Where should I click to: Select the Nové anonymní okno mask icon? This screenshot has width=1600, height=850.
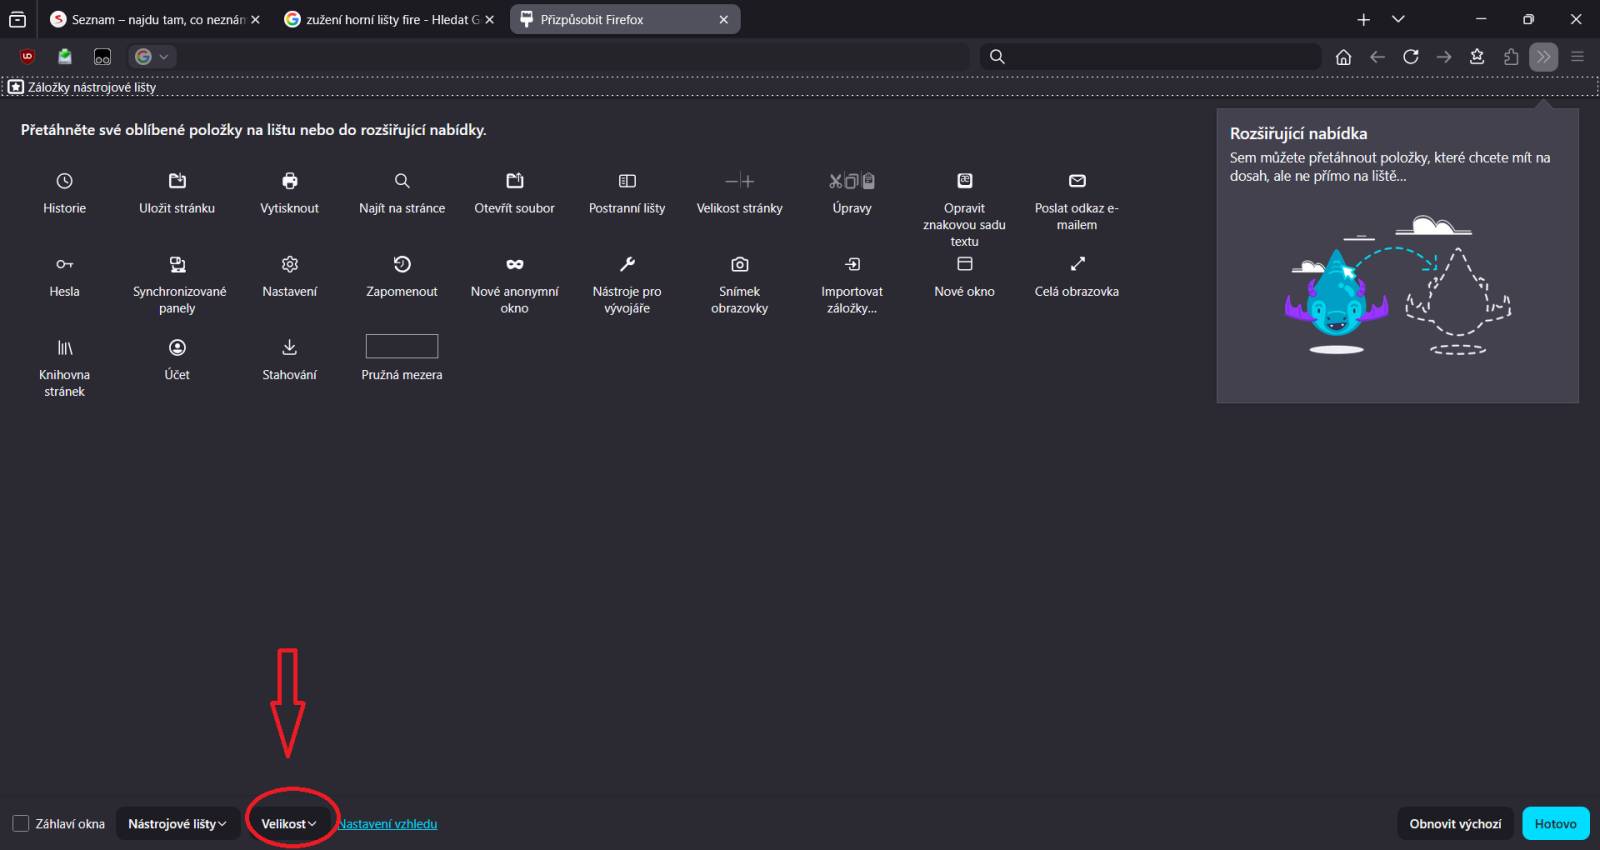pyautogui.click(x=514, y=264)
